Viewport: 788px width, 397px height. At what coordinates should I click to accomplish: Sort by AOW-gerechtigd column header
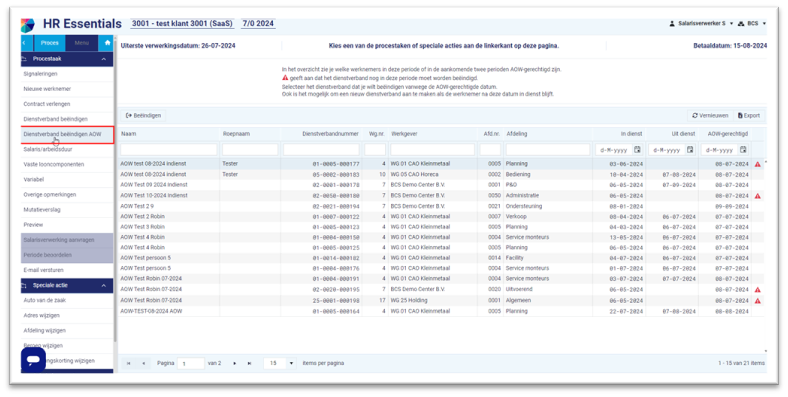(728, 134)
